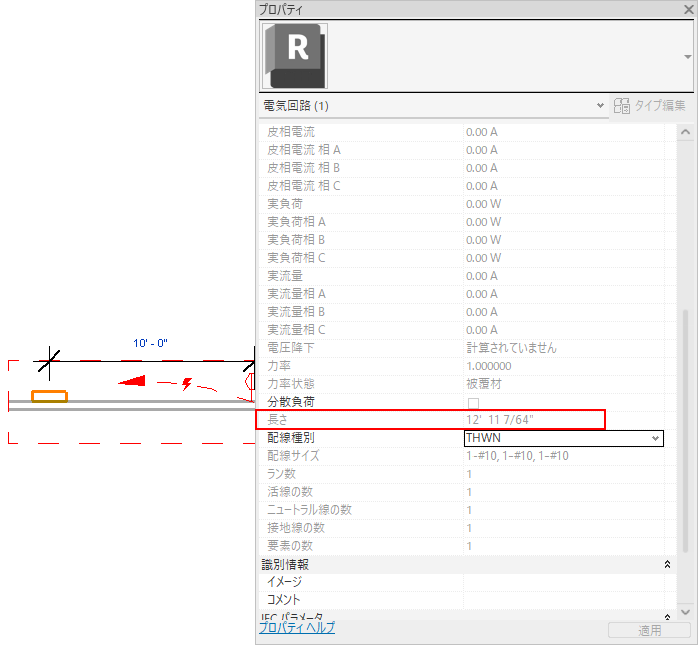Click the 実負荷 value 0.00 W
This screenshot has height=645, width=698.
coord(483,204)
